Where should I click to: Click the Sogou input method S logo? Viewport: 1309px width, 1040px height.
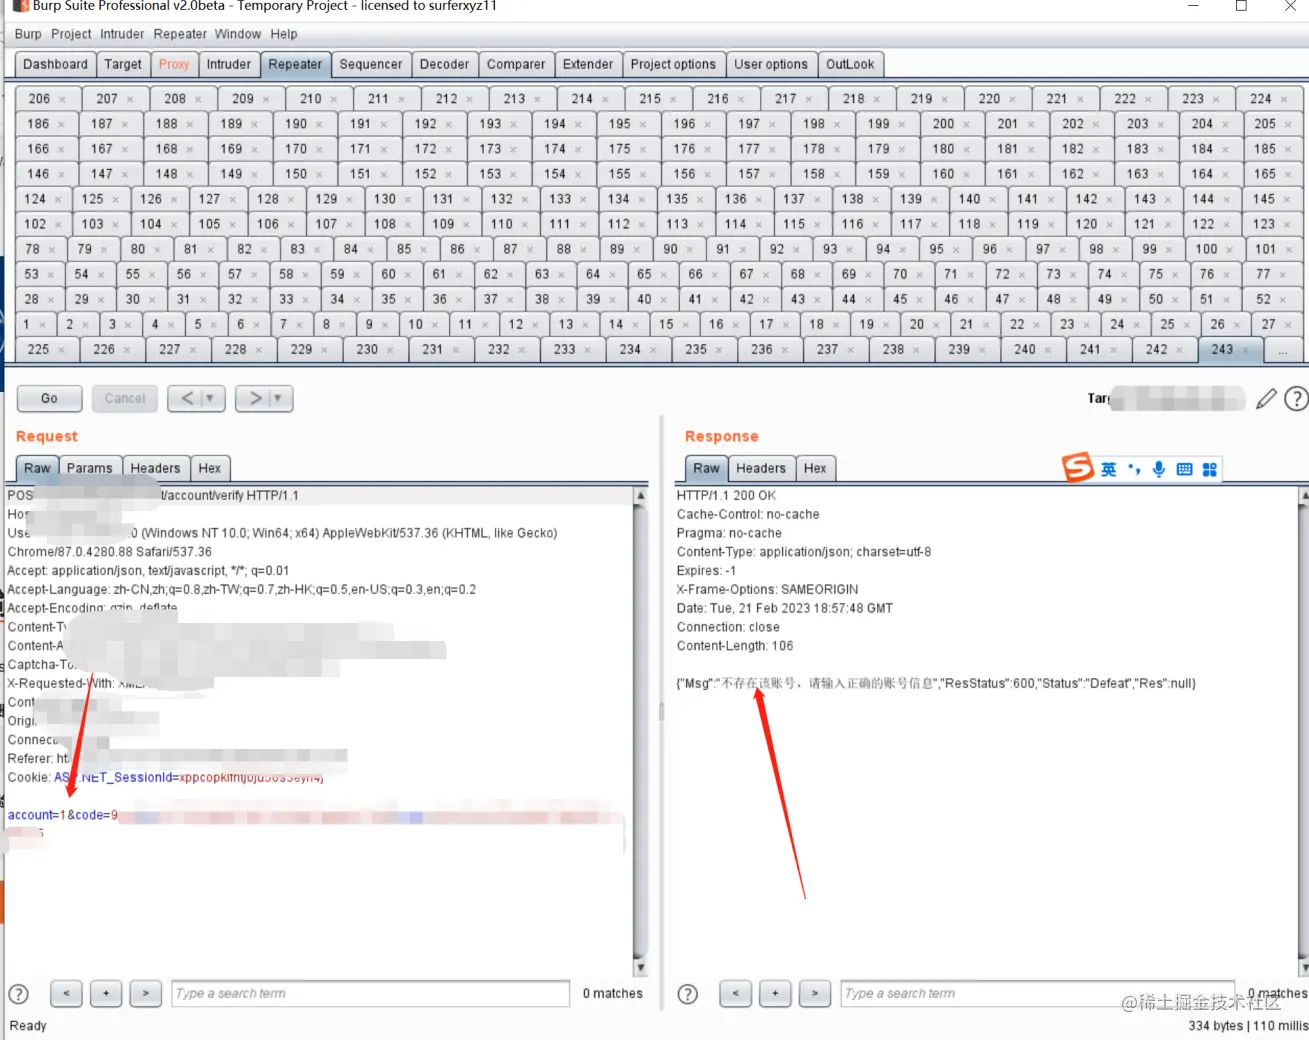(x=1077, y=467)
